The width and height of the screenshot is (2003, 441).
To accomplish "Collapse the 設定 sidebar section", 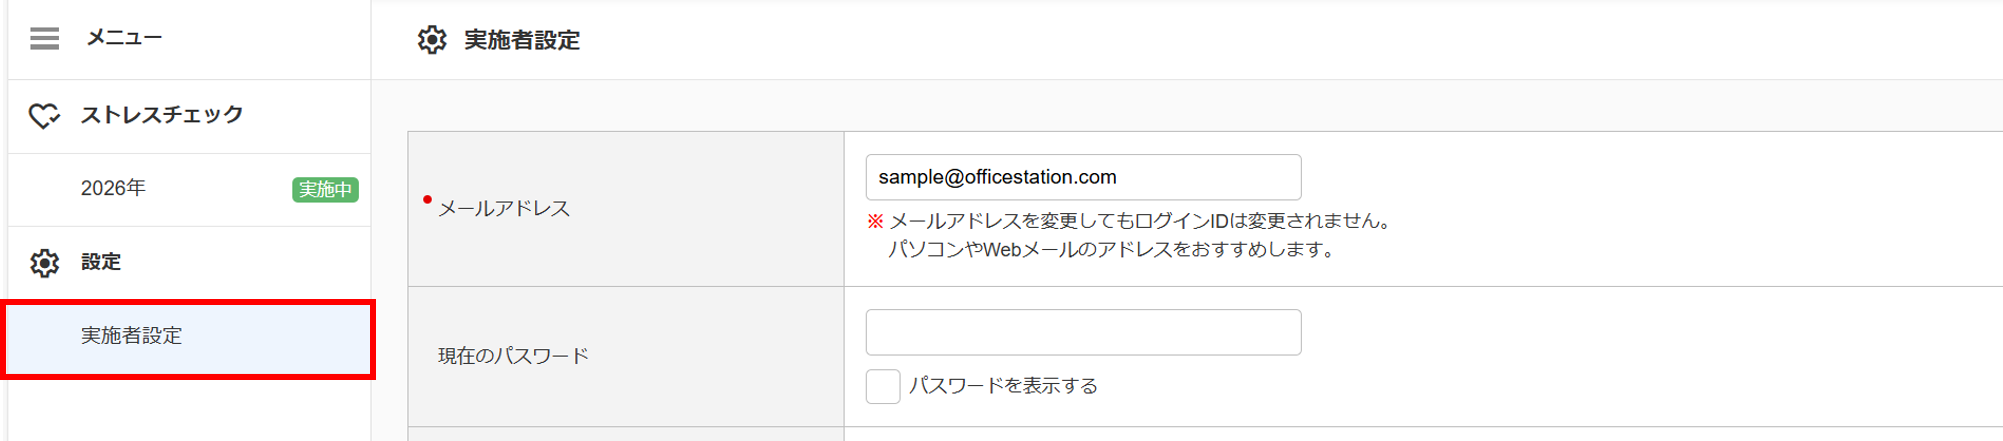I will 101,262.
